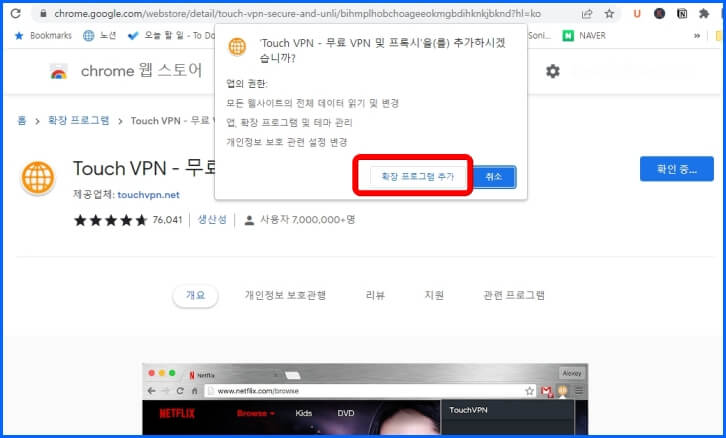Select the 관련 프로그램 tab

514,295
